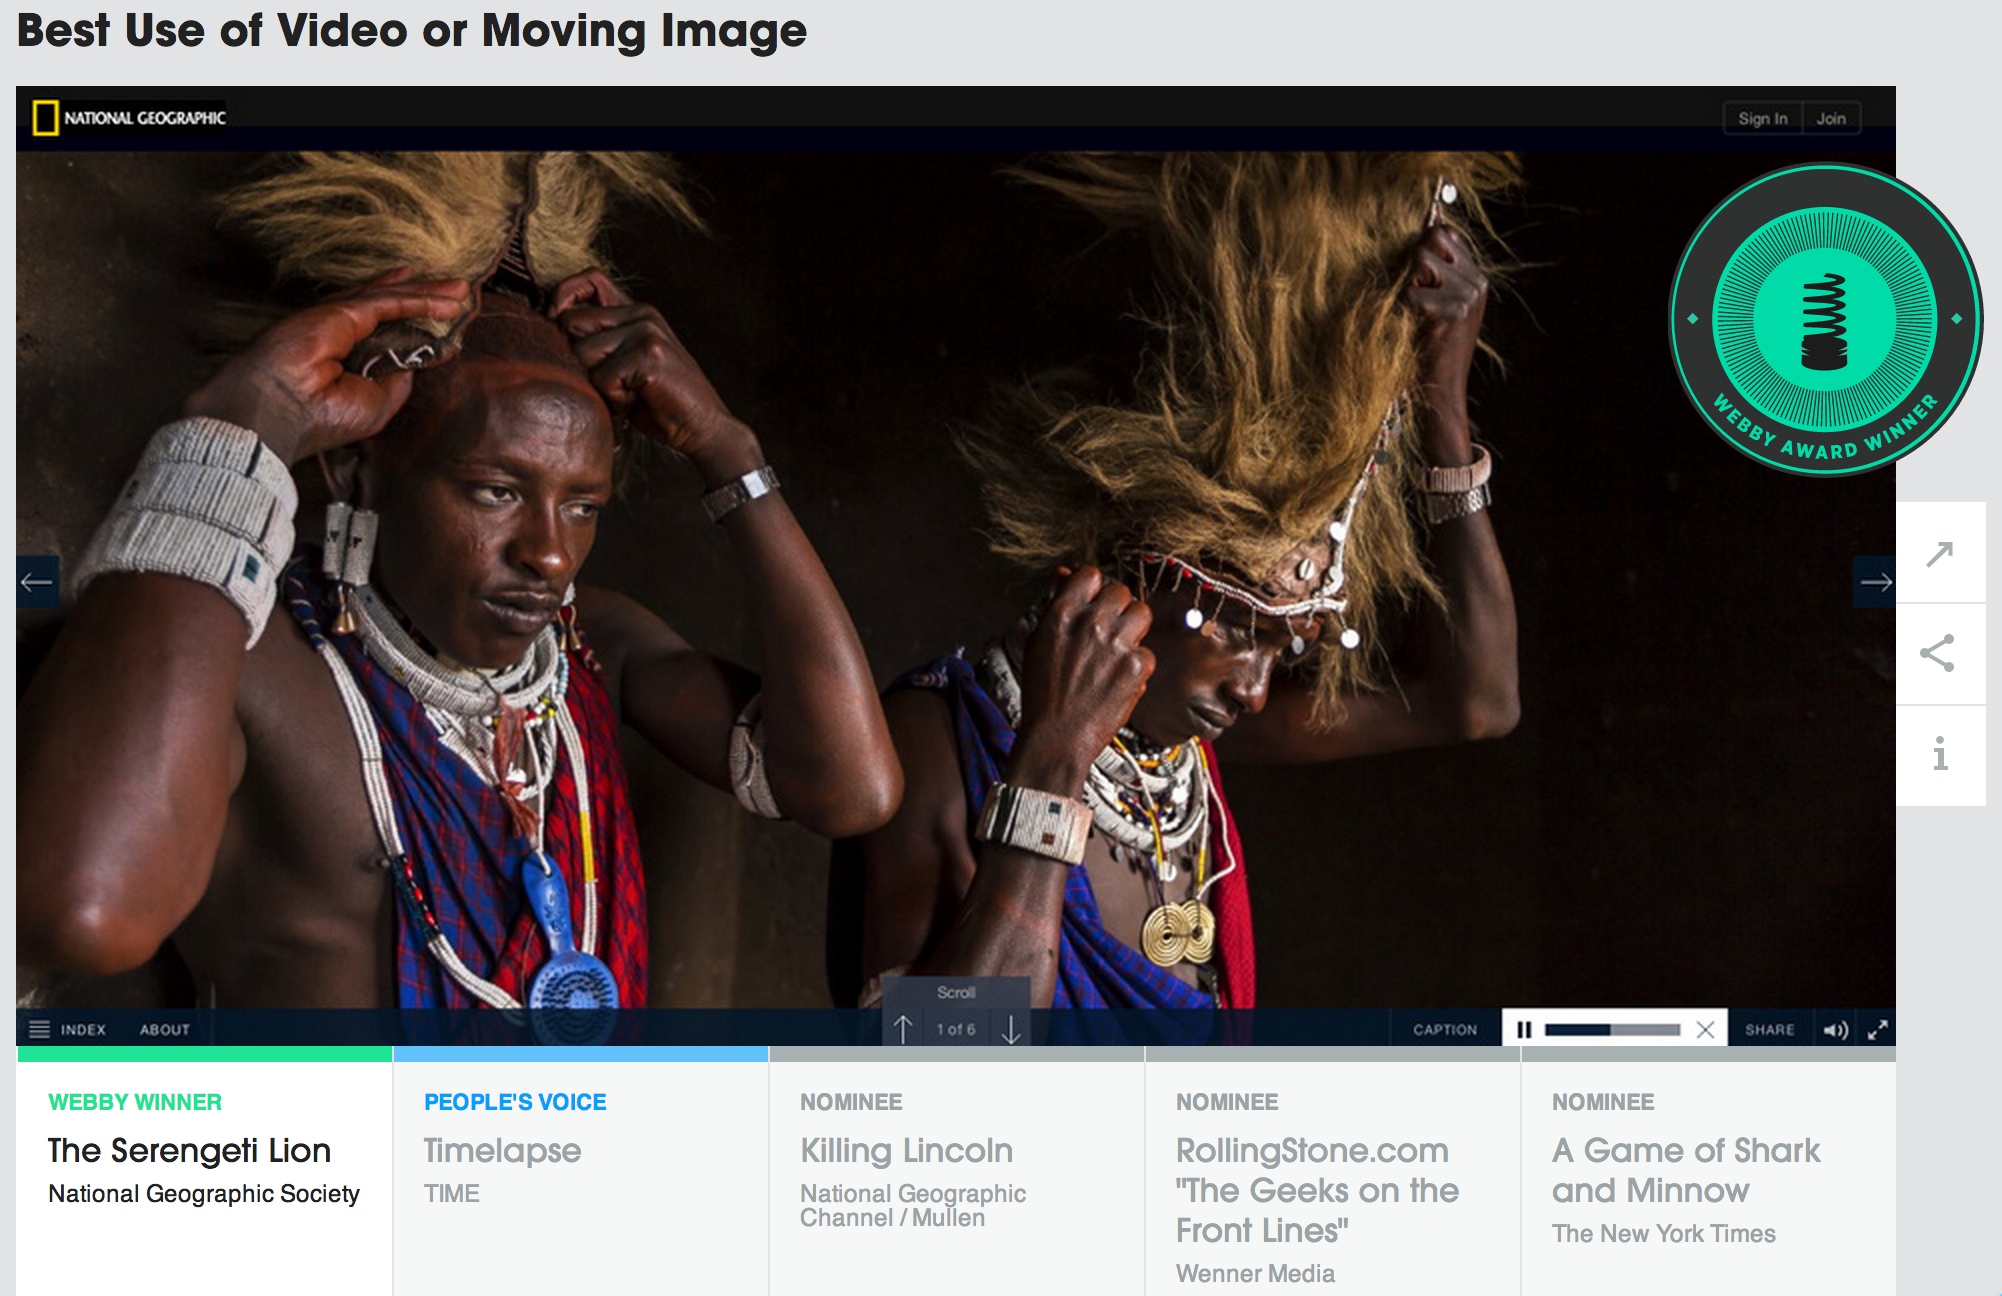Click the National Geographic logo

[129, 118]
